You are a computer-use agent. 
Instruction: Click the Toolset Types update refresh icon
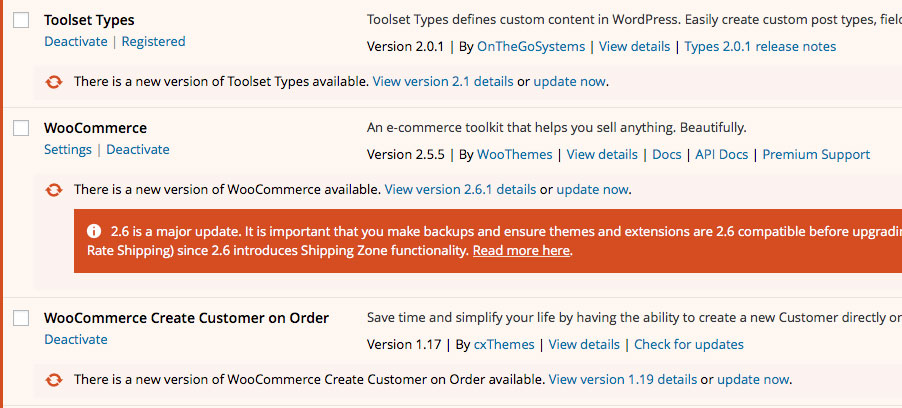(x=53, y=82)
